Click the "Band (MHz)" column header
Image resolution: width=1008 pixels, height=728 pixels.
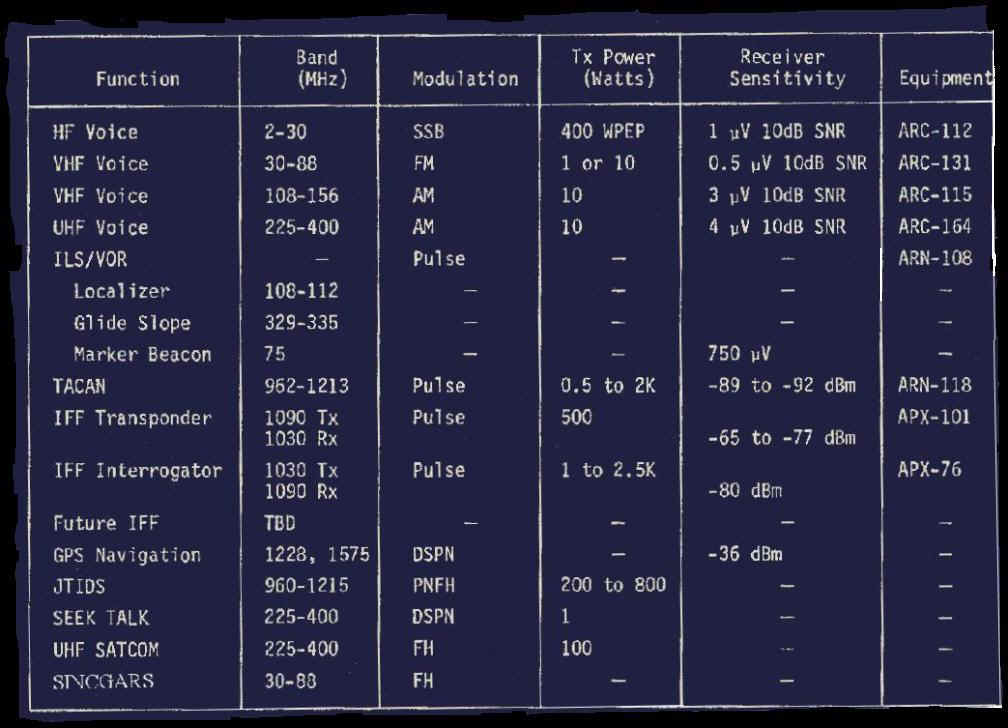pyautogui.click(x=321, y=68)
